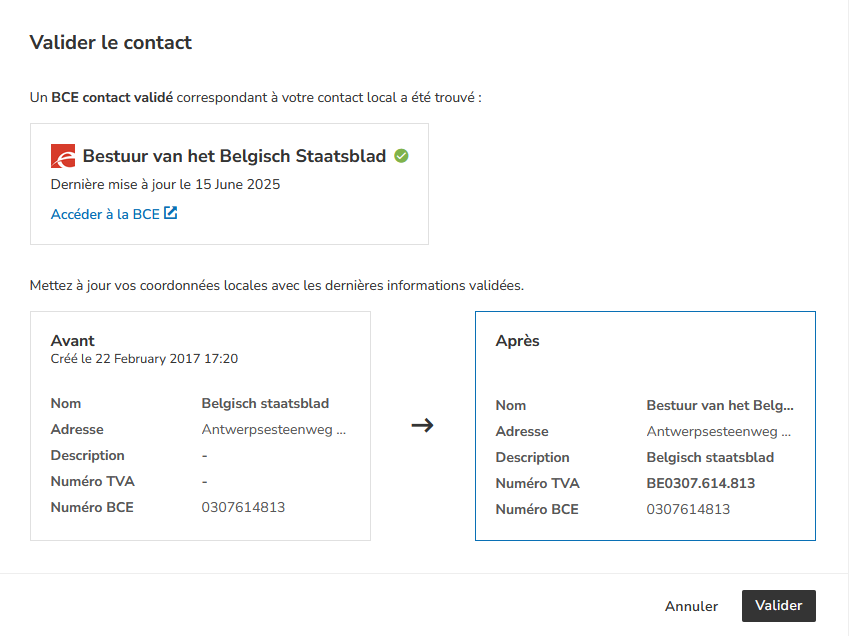Click the truncated address in the Après card

(x=719, y=432)
